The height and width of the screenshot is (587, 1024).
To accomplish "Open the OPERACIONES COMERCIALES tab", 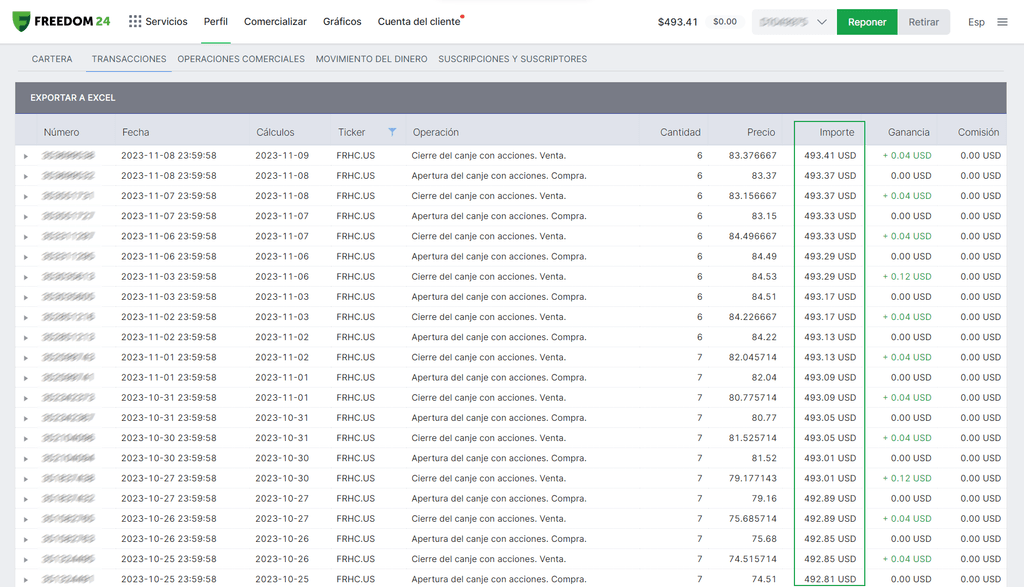I will (242, 59).
